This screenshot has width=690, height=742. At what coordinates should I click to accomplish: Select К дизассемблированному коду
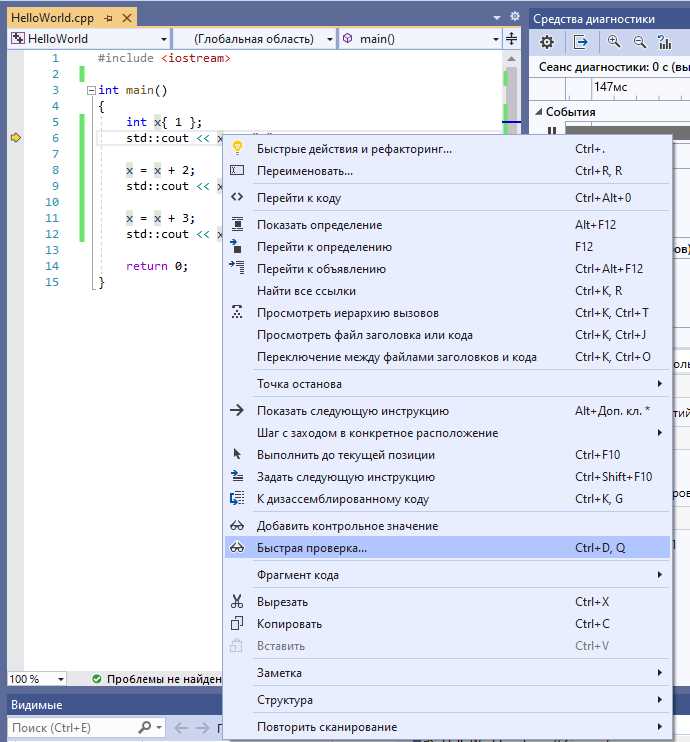pos(447,499)
